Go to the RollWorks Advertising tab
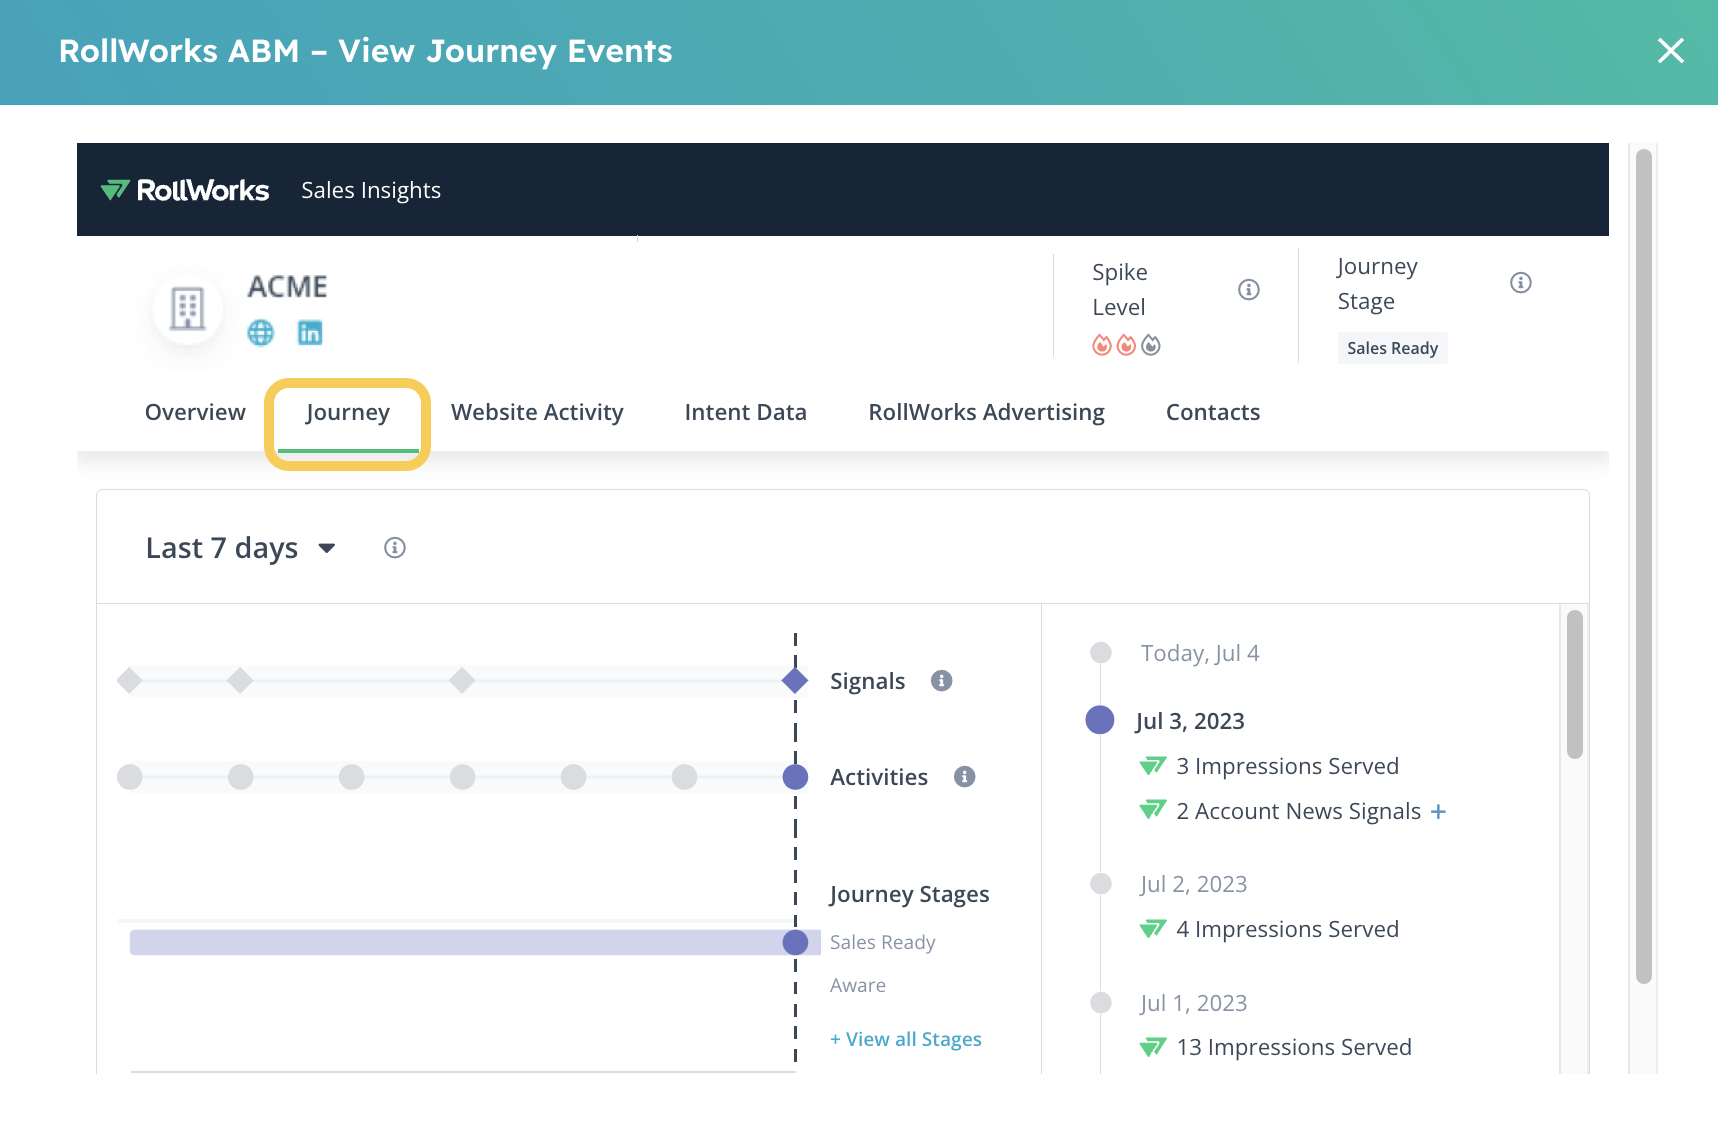1718x1146 pixels. click(x=986, y=412)
